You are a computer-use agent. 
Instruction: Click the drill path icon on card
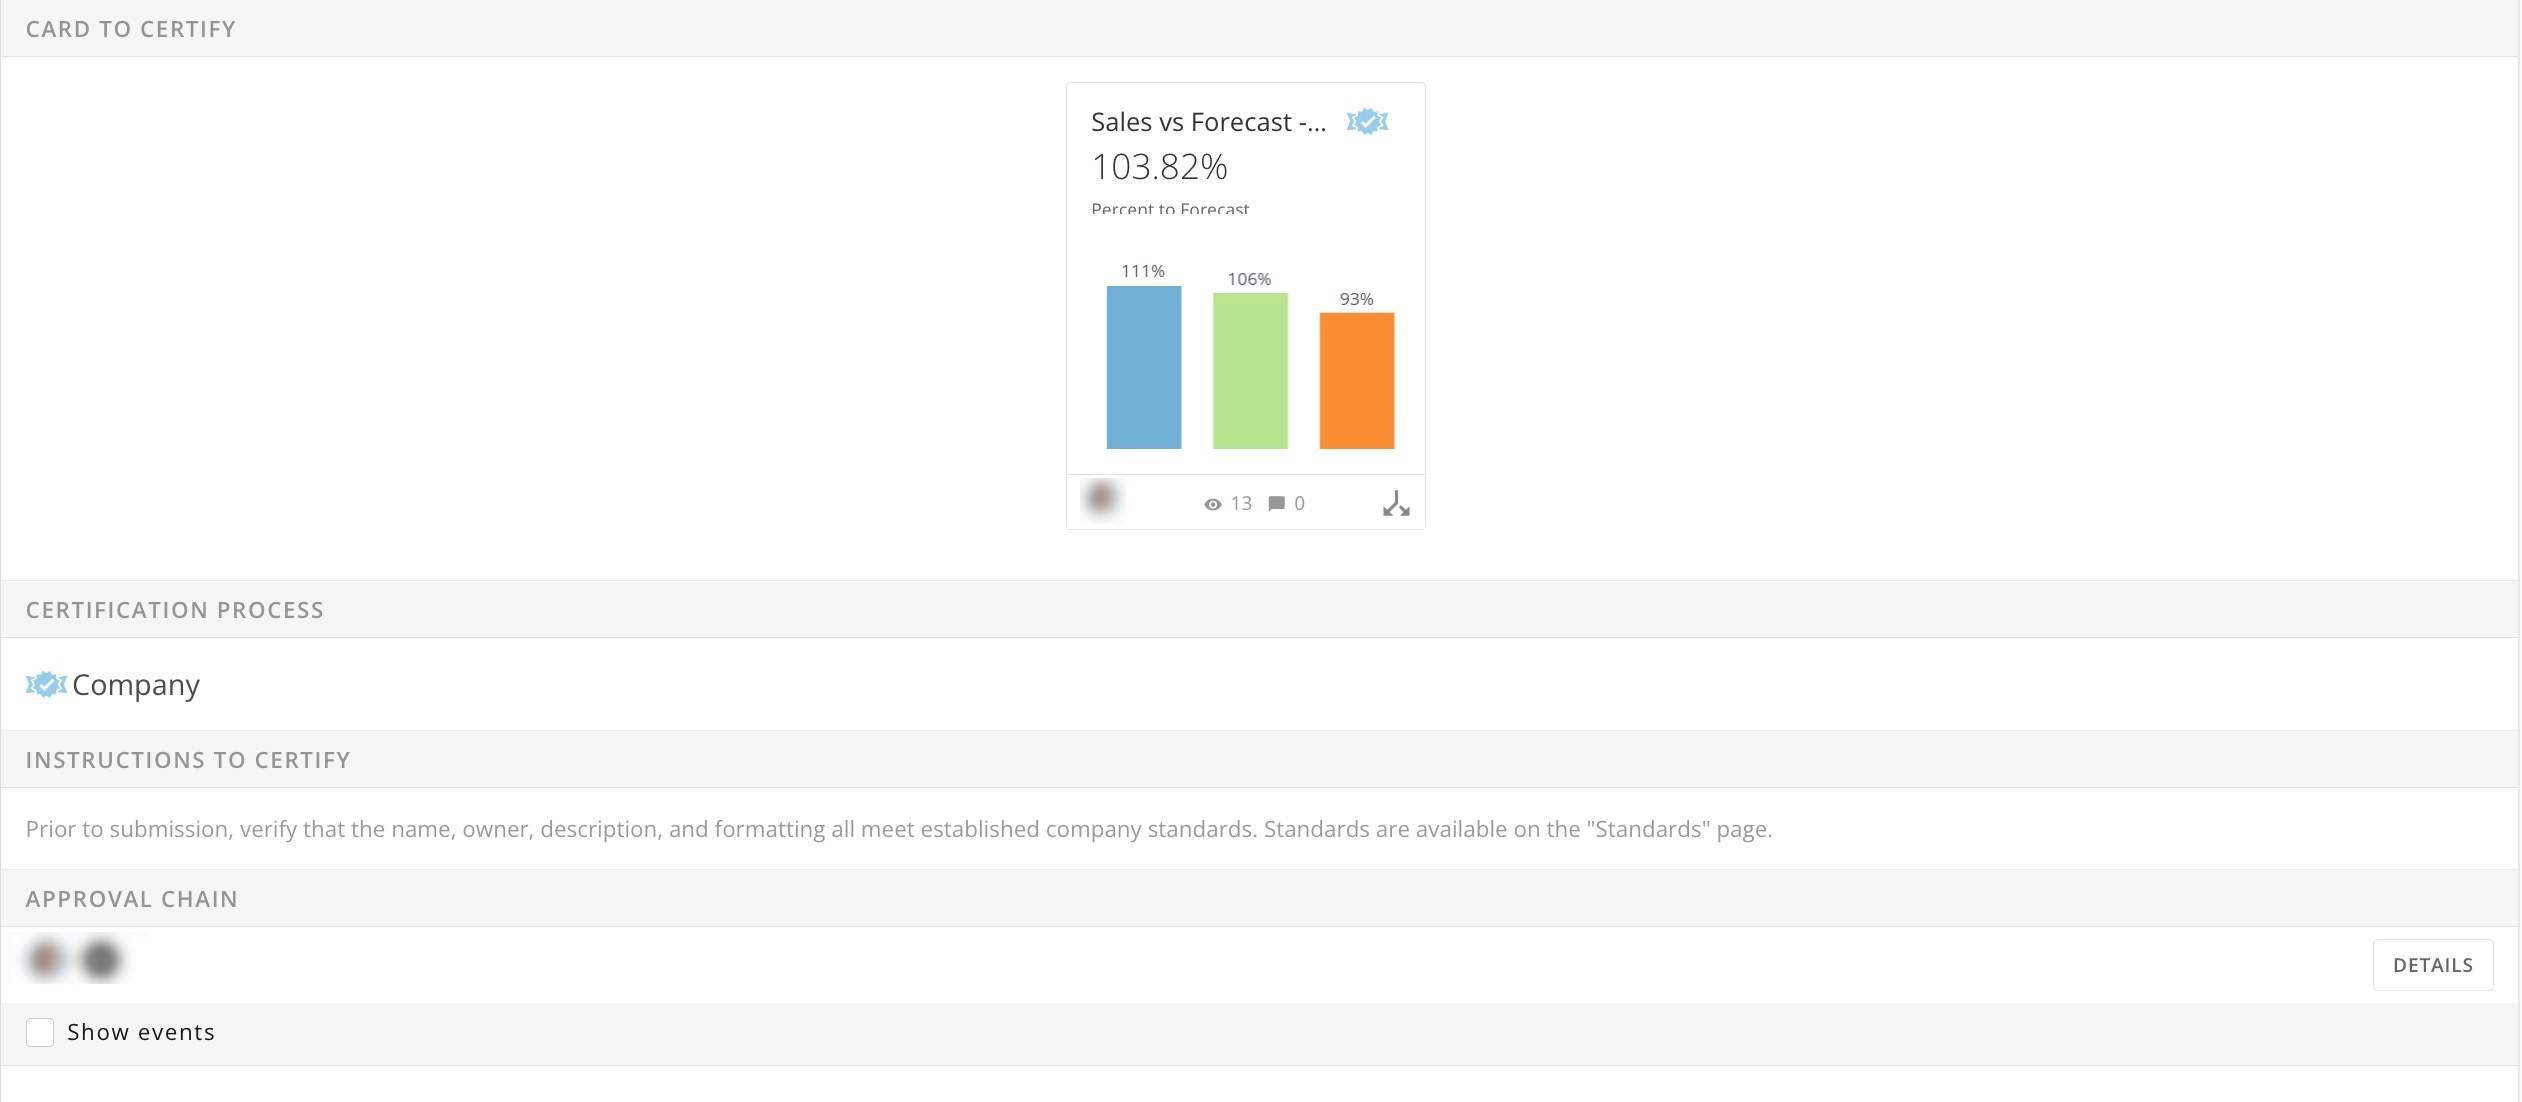1396,504
